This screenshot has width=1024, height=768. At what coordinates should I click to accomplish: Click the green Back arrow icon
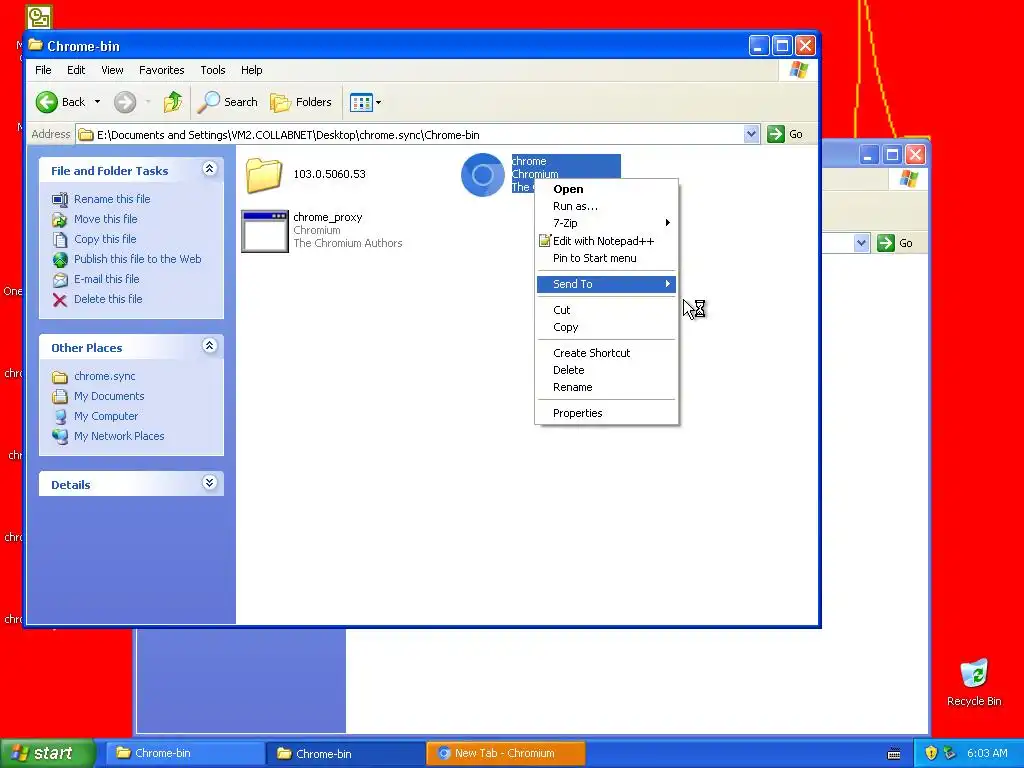point(47,102)
